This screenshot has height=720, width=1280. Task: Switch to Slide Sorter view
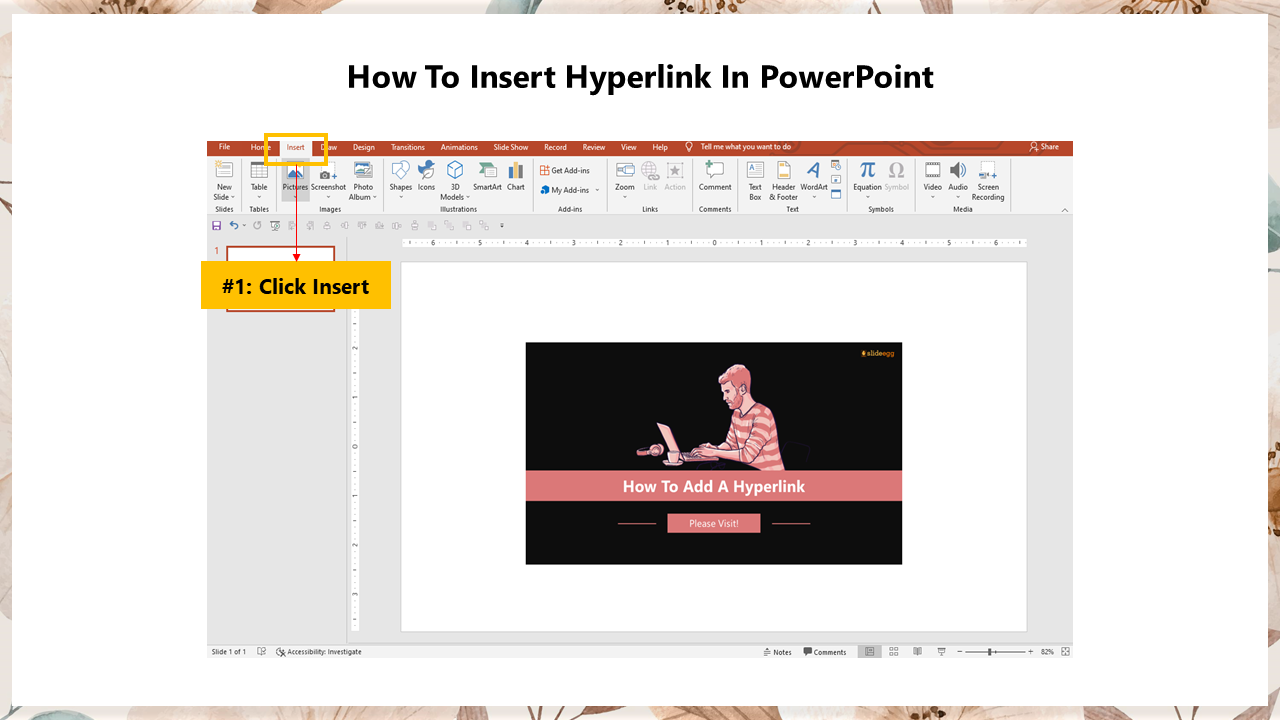[x=893, y=652]
